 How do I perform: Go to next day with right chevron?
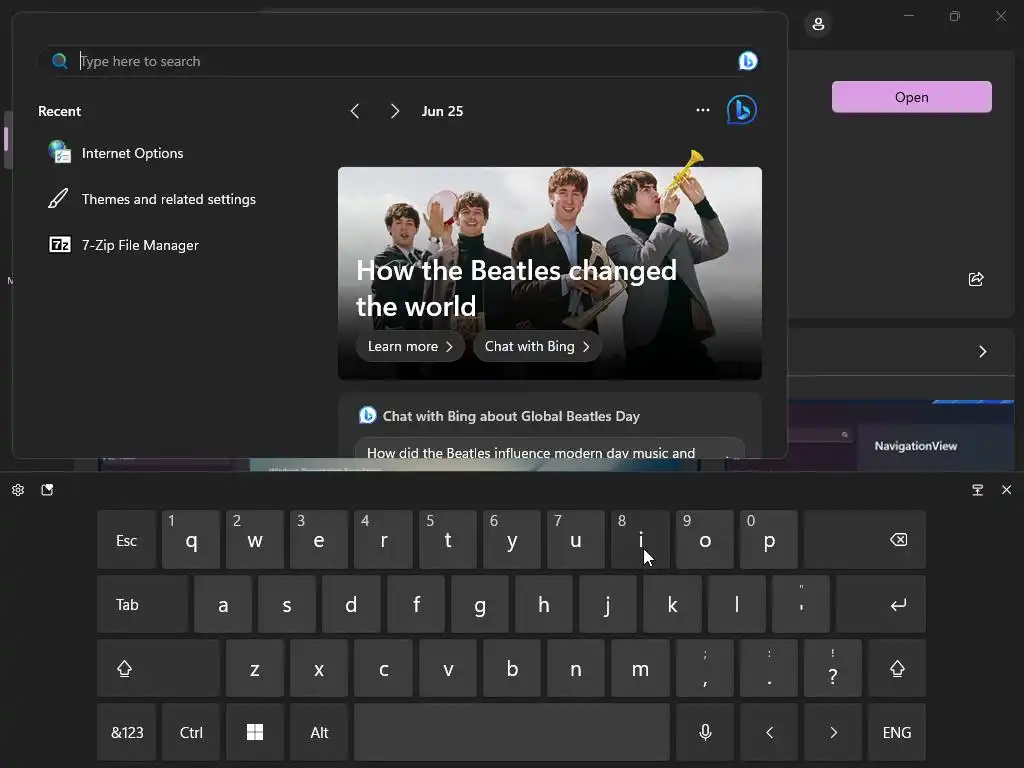pyautogui.click(x=394, y=111)
